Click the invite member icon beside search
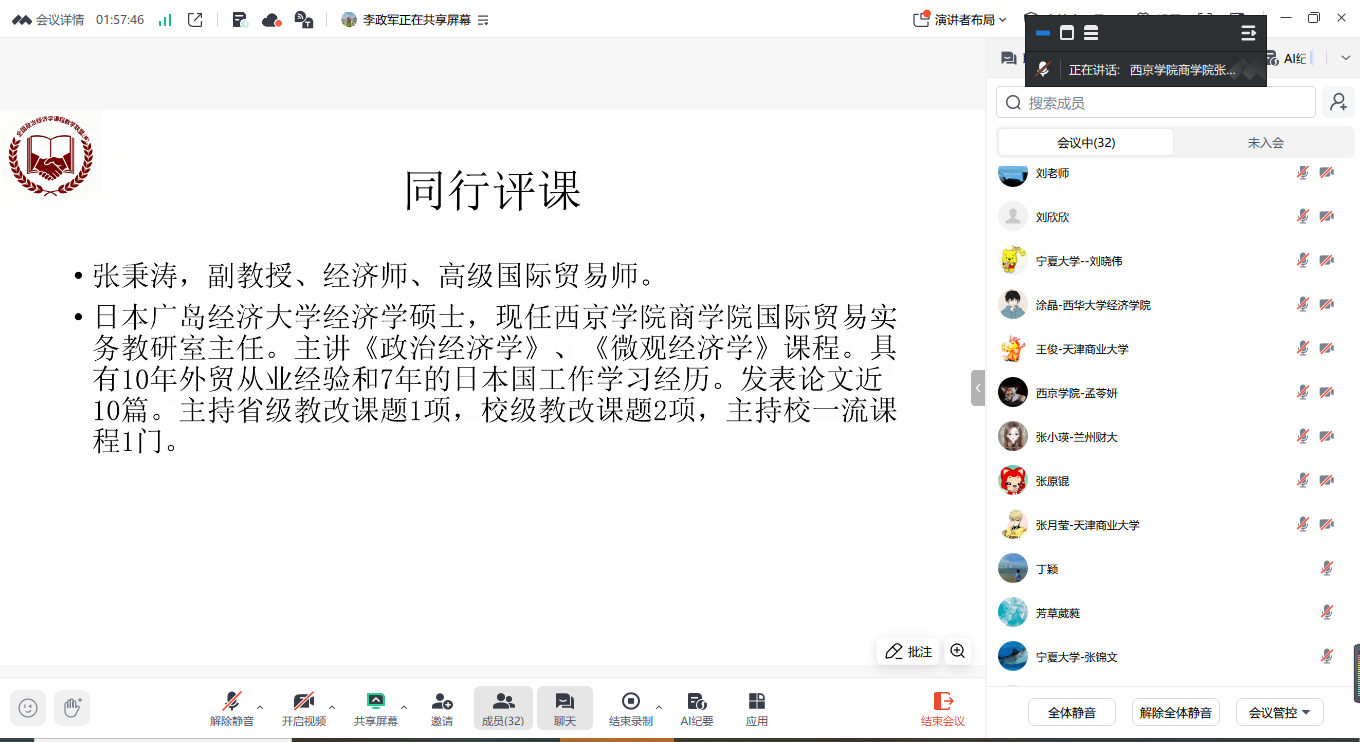The image size is (1360, 742). click(x=1338, y=102)
